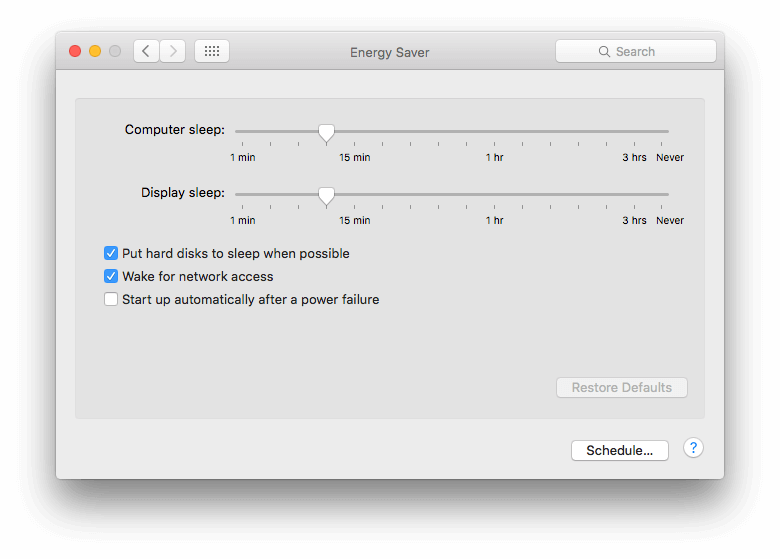Minimize window using the yellow button
780x559 pixels.
[95, 51]
